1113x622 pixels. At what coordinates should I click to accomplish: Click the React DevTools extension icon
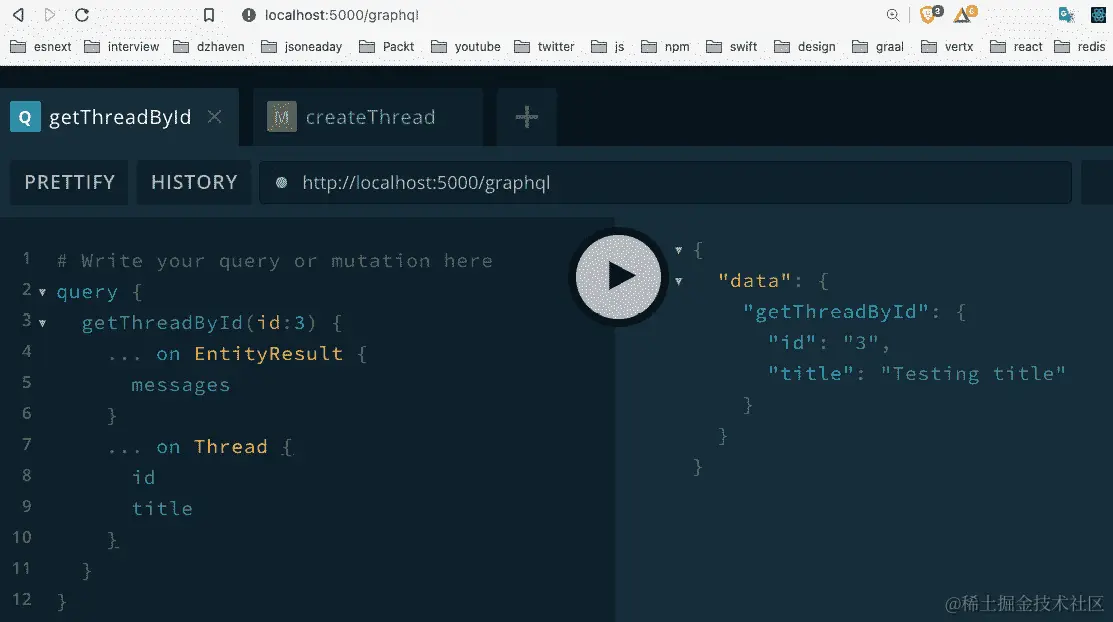[x=1097, y=14]
